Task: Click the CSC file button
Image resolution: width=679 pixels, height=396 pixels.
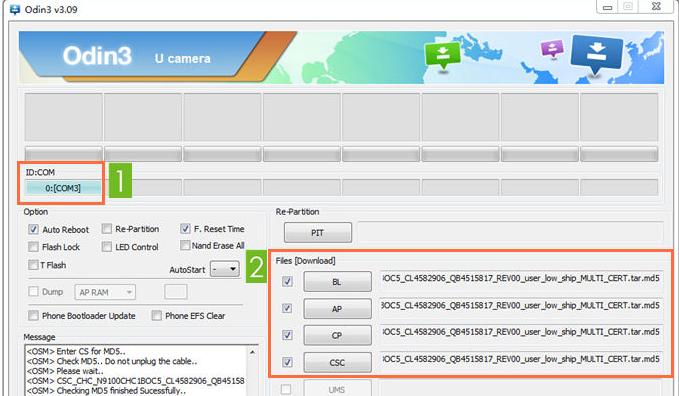Action: point(337,362)
